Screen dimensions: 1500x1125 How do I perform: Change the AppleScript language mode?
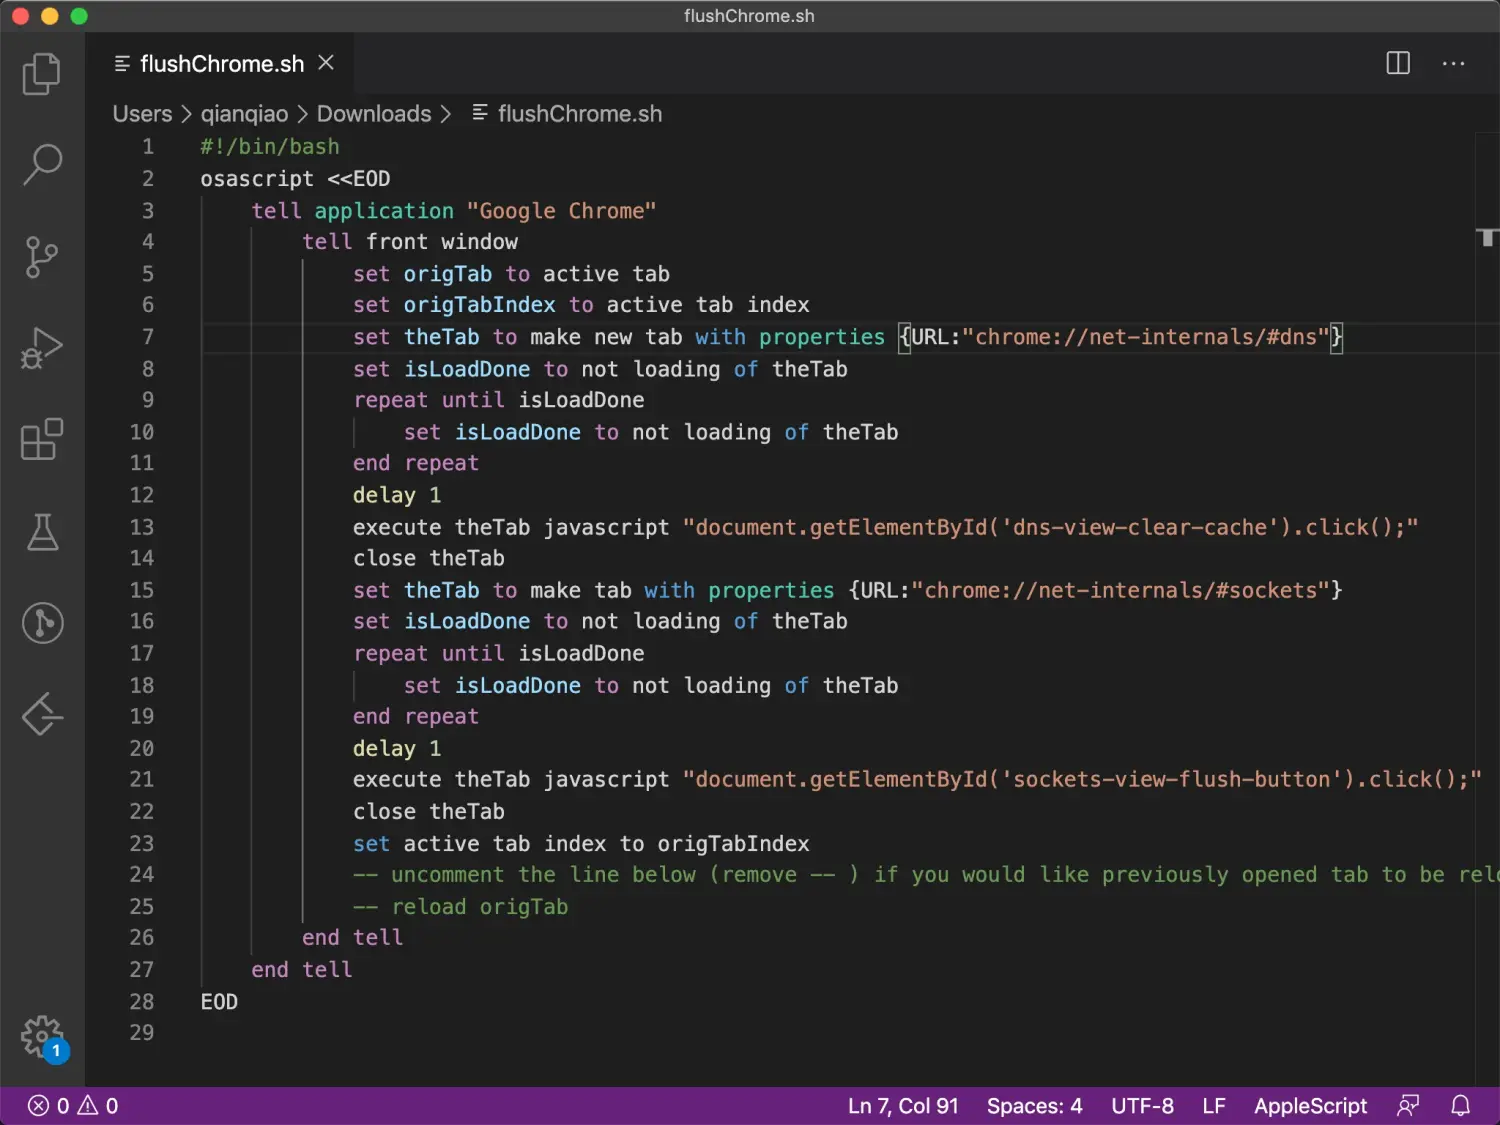(1310, 1106)
